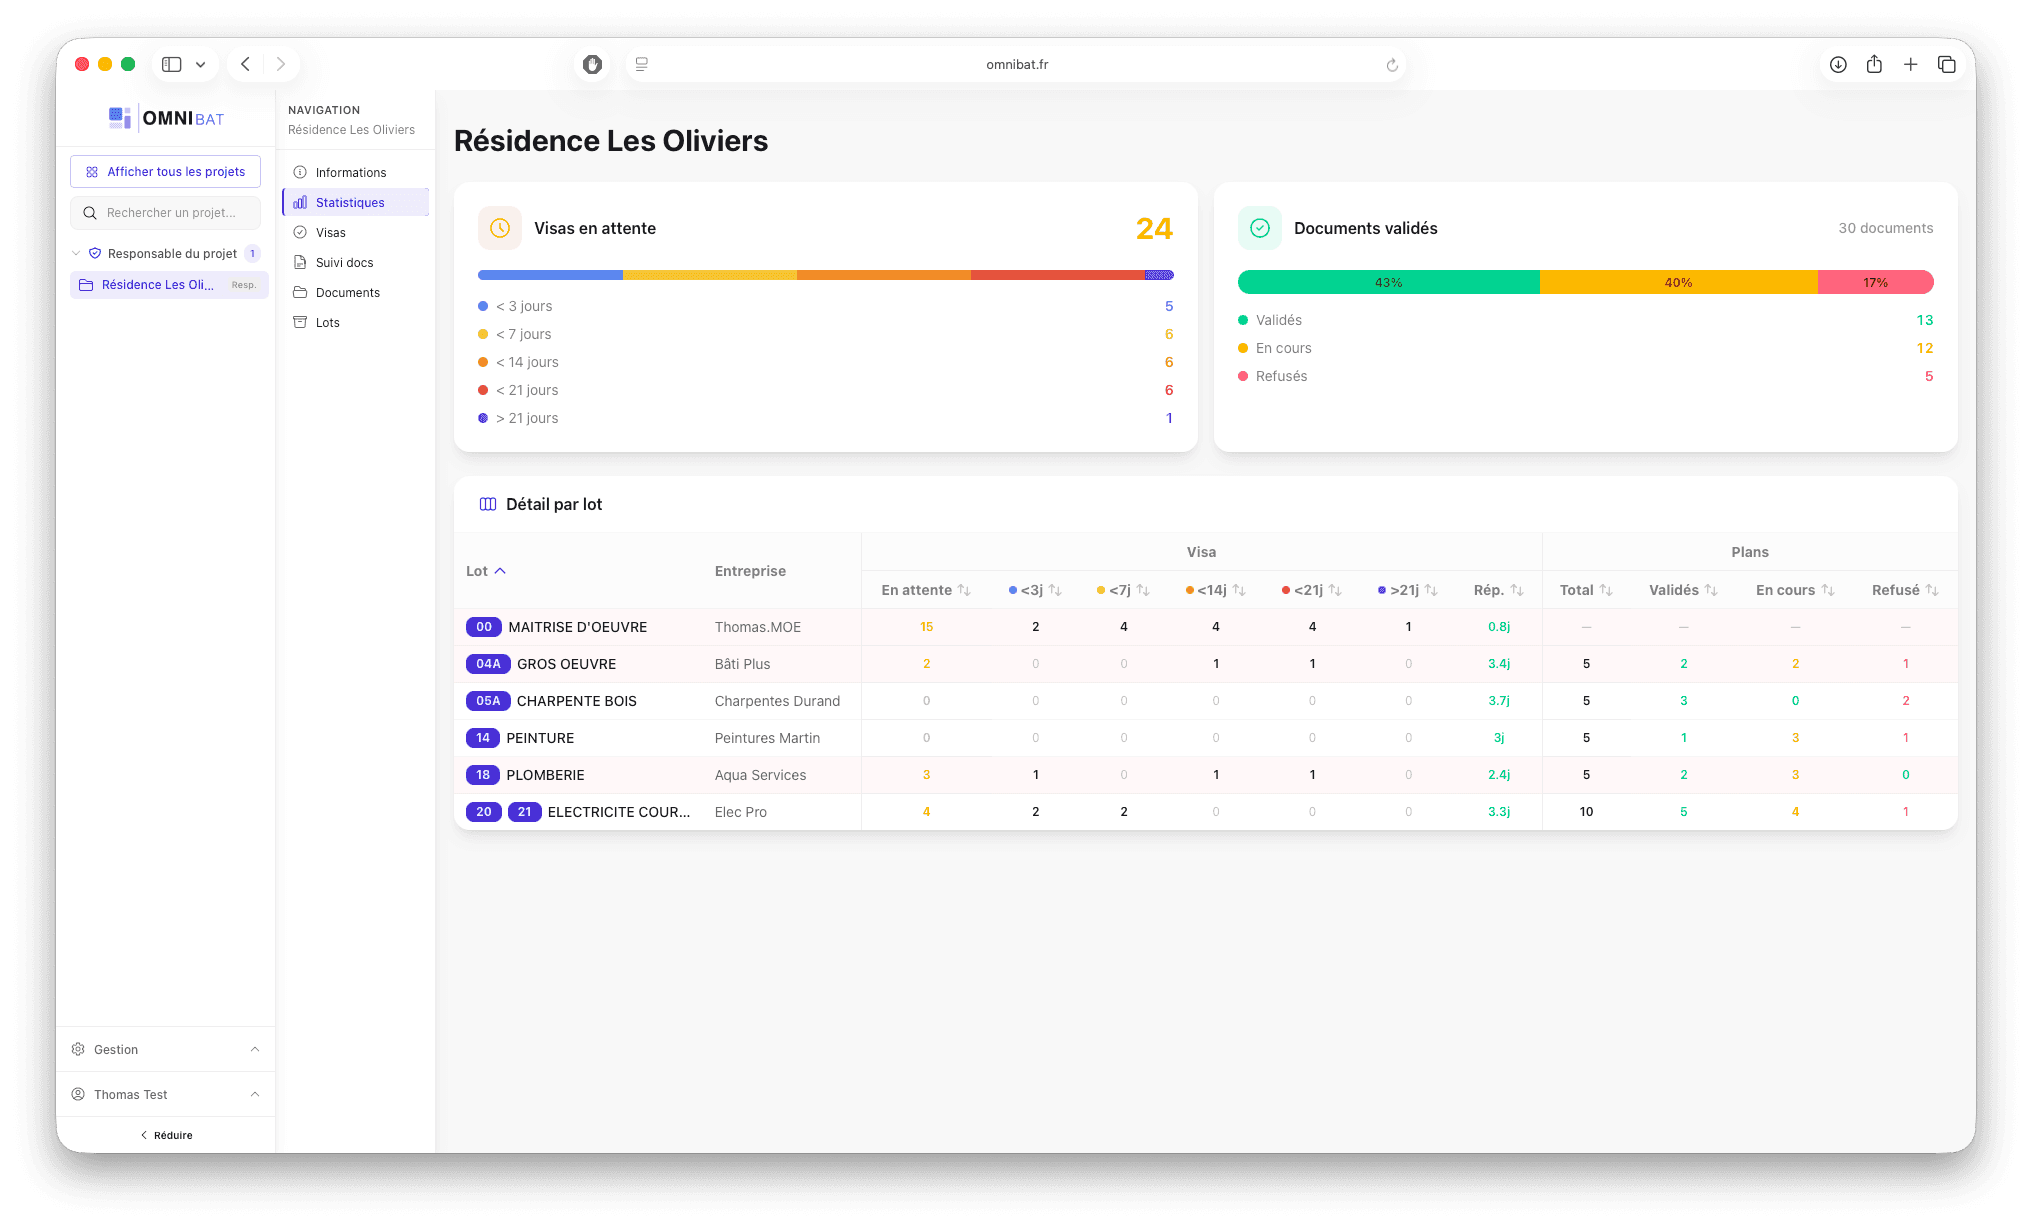Open a new browser tab with plus icon

point(1910,65)
